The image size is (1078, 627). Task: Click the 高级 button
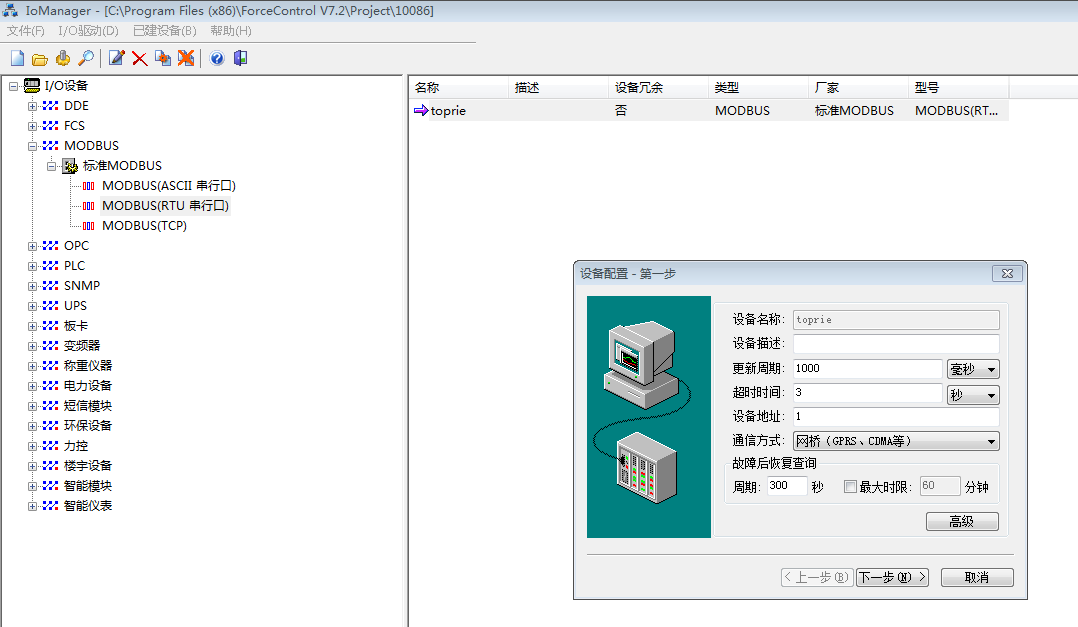(962, 521)
